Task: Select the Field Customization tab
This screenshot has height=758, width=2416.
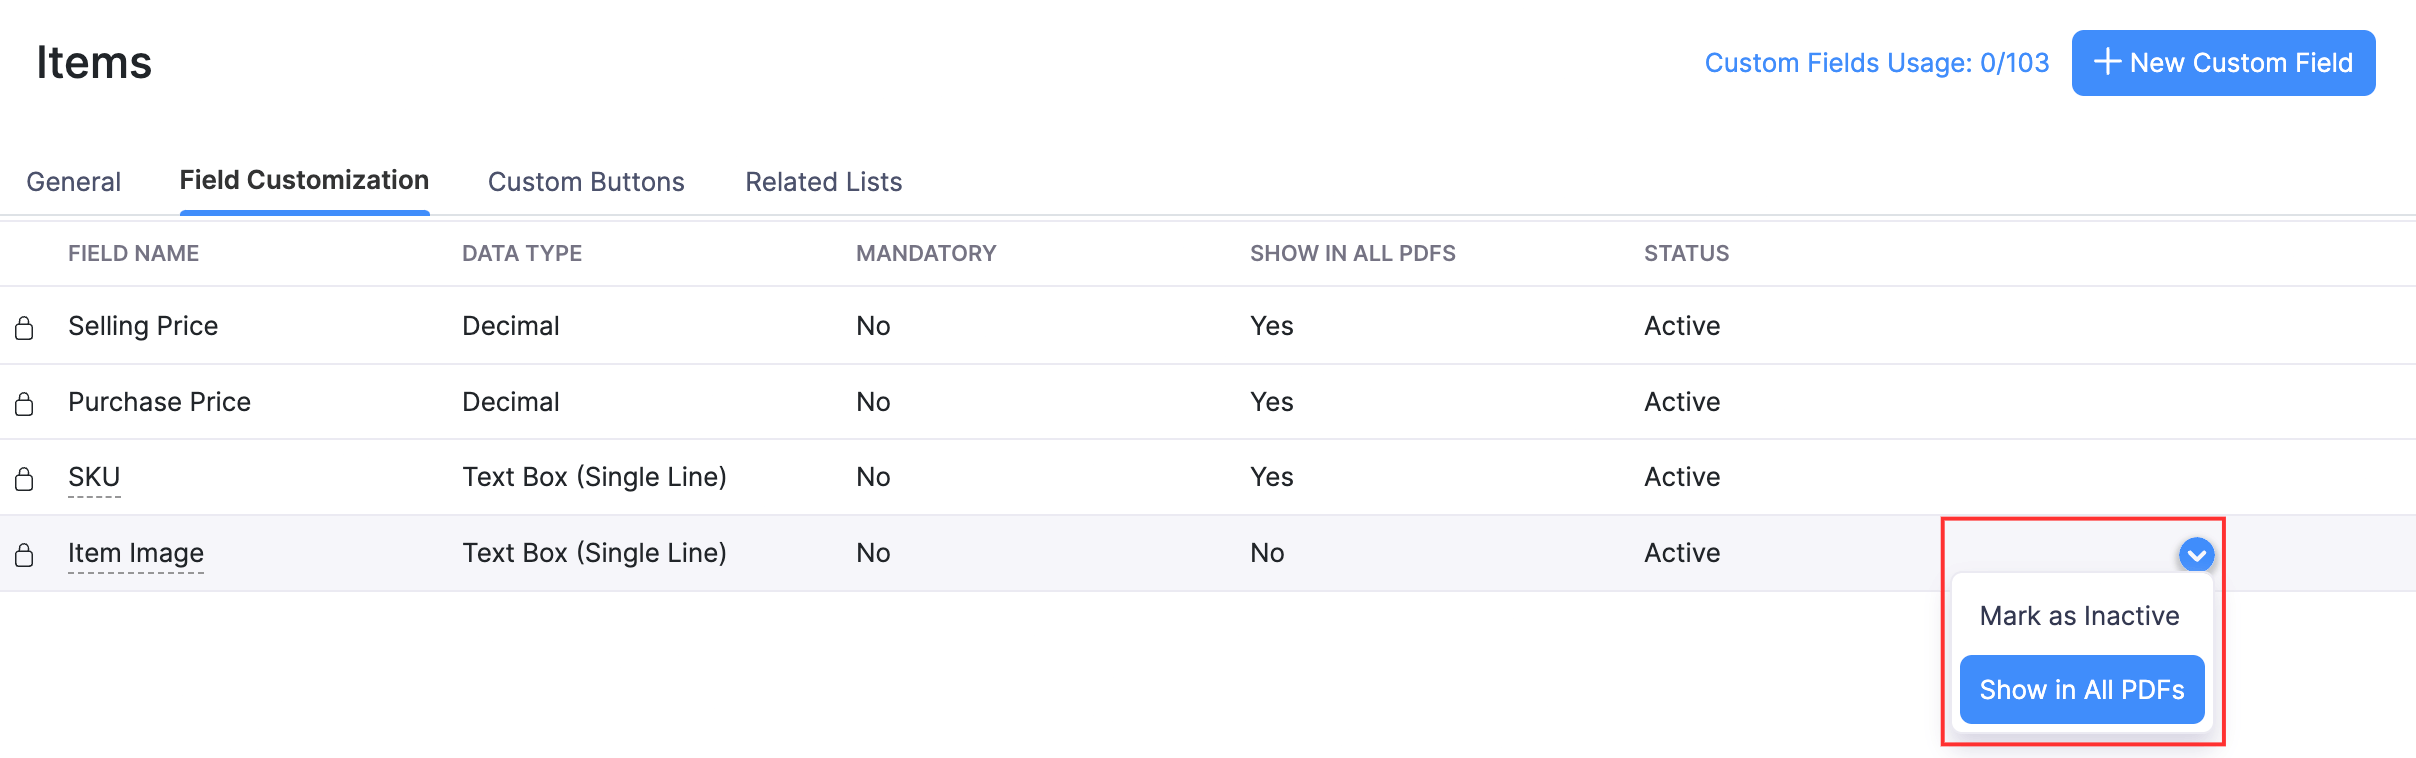Action: 304,181
